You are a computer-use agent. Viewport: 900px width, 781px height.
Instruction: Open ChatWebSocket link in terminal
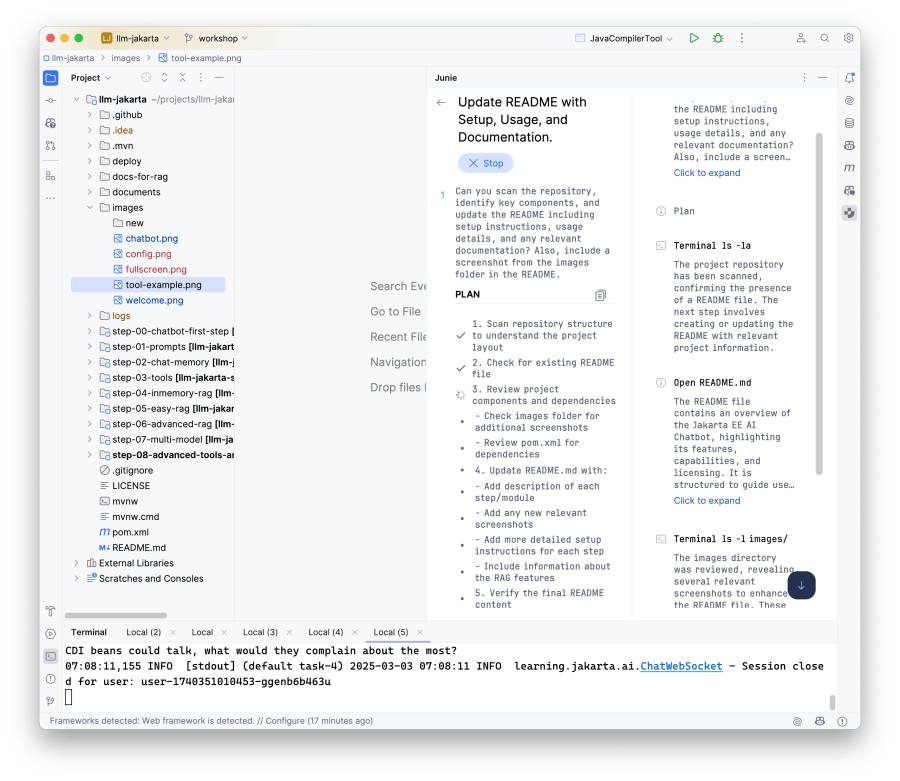point(681,666)
